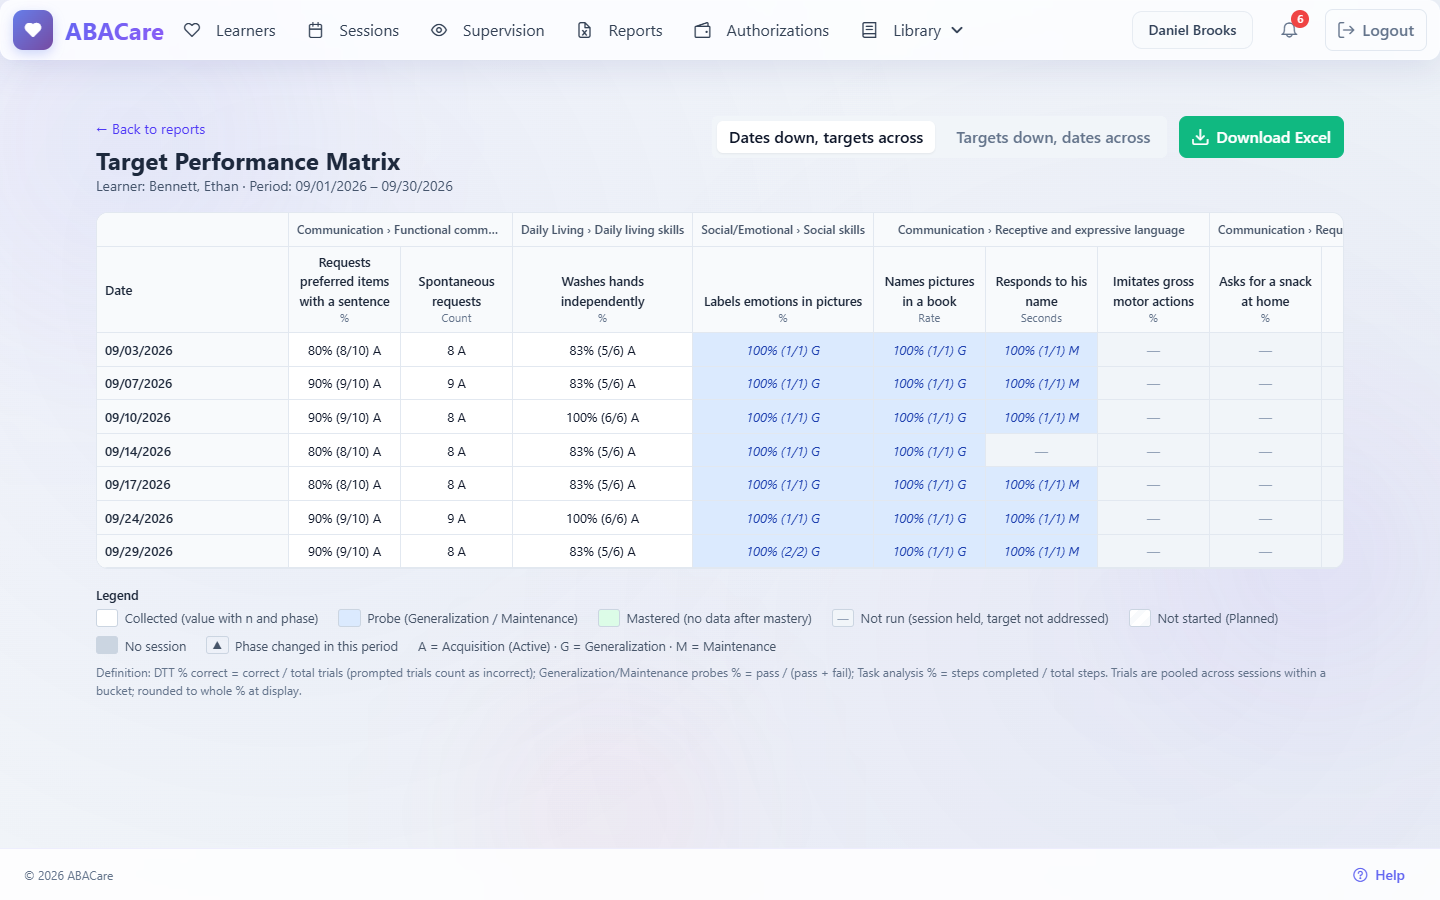Click the Authorizations folder icon
This screenshot has width=1440, height=900.
(x=703, y=30)
